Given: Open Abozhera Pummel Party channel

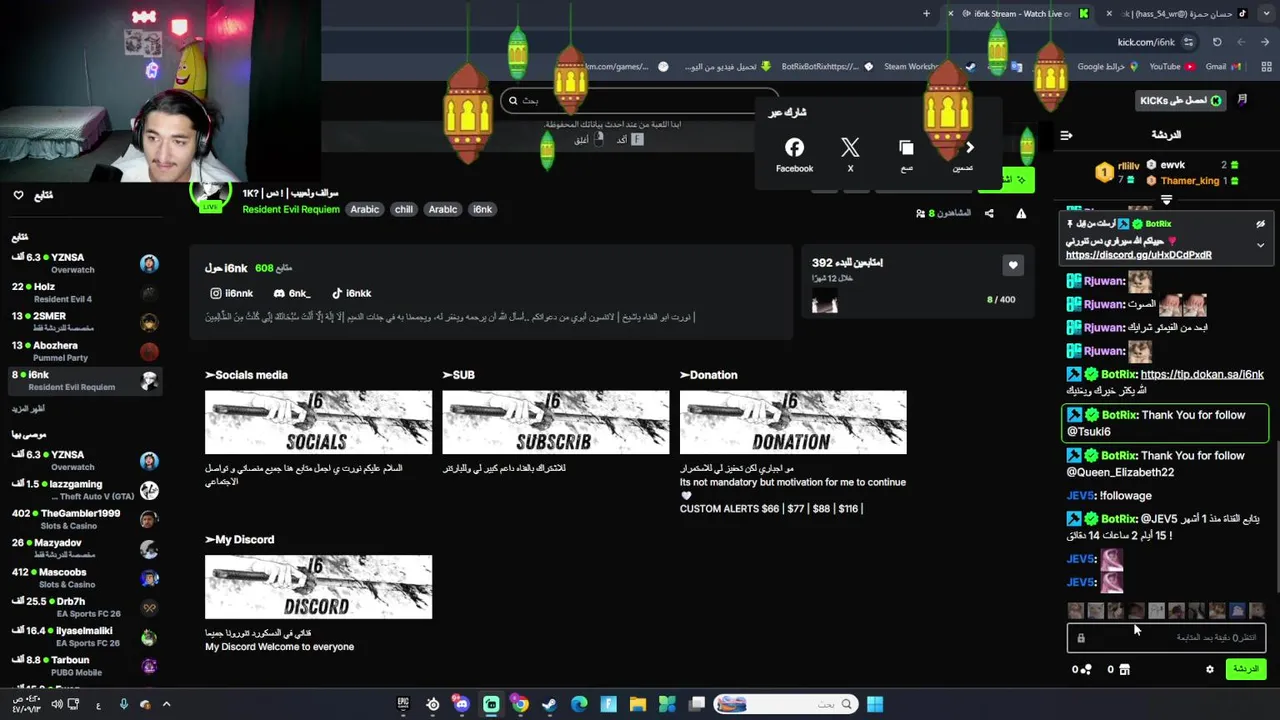Looking at the screenshot, I should [85, 350].
